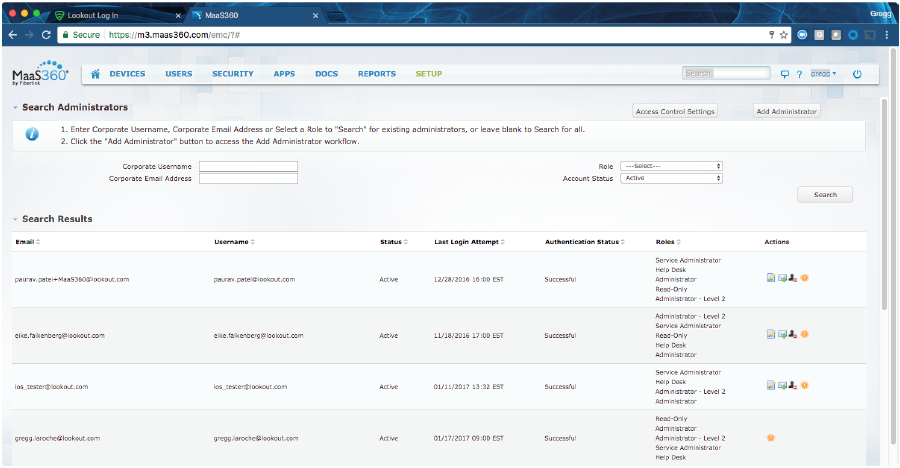Send email icon for eike.falkenberg row
The height and width of the screenshot is (468, 900).
pos(782,334)
